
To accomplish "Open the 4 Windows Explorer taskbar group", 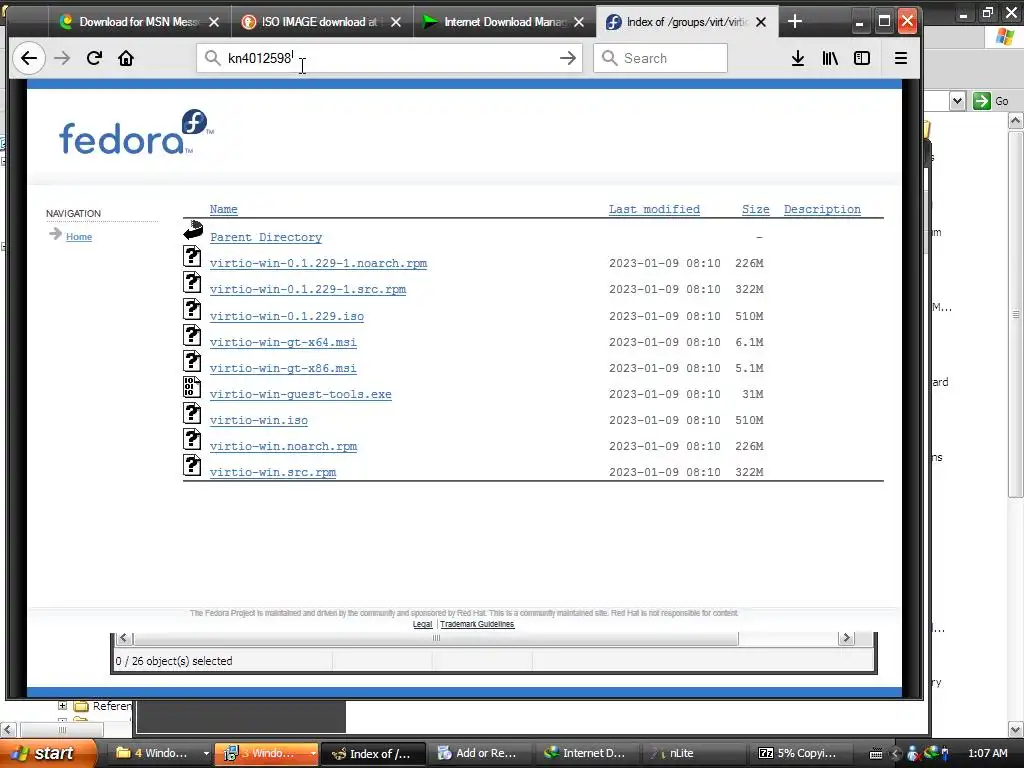I will click(161, 753).
